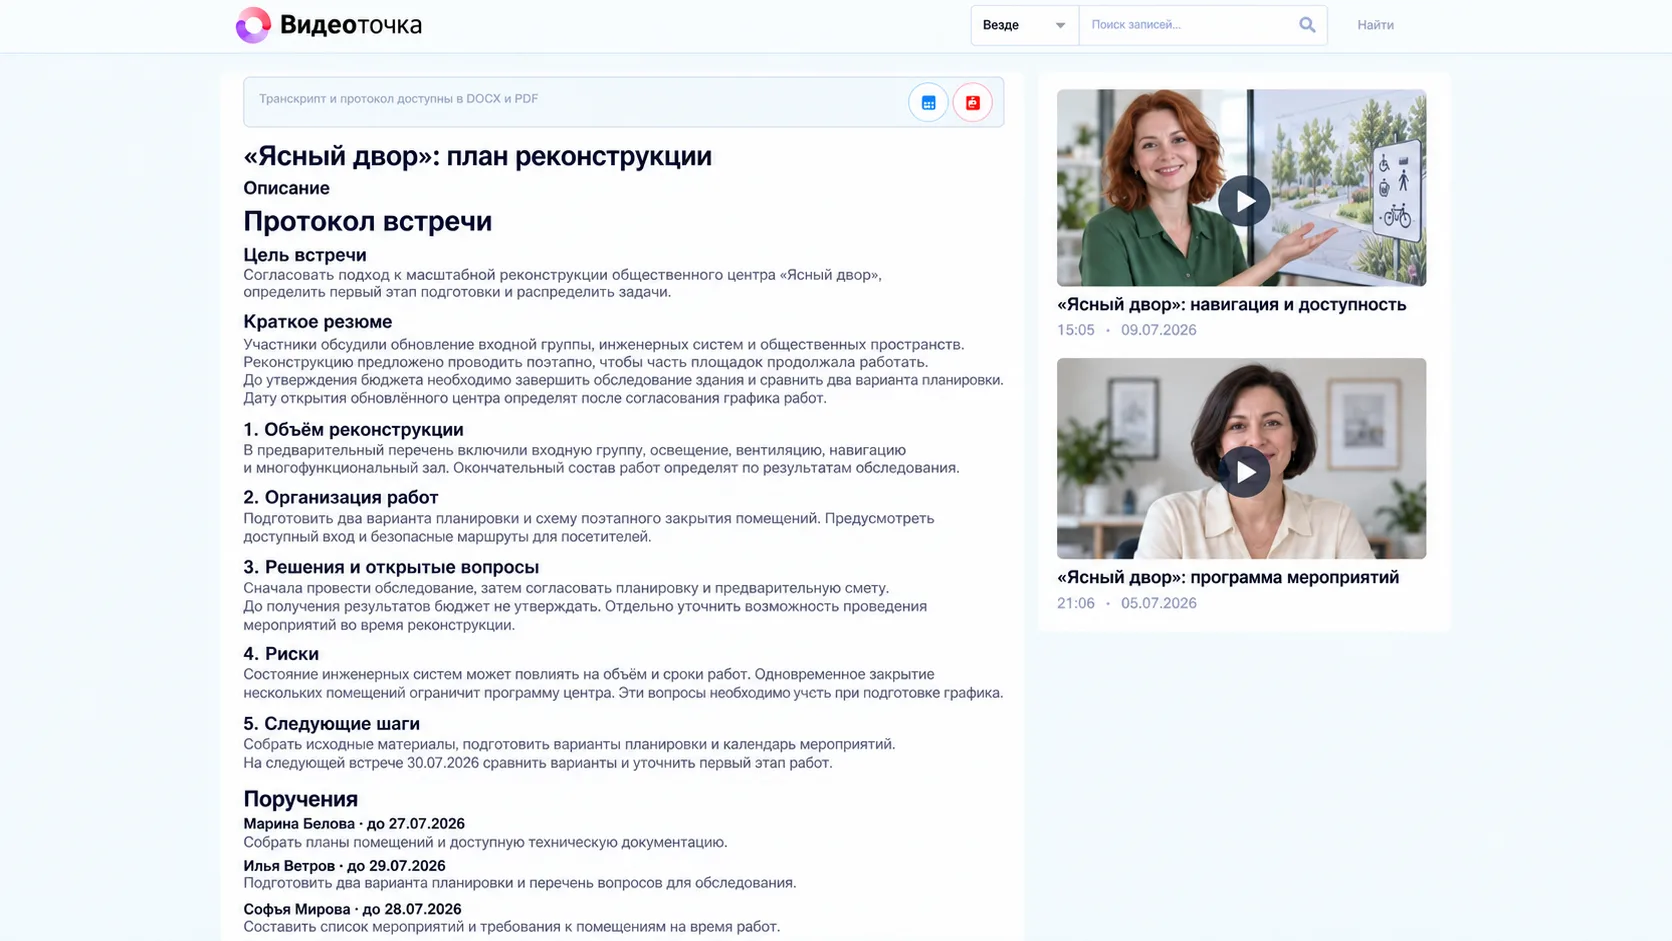Viewport: 1672px width, 941px height.
Task: Click the Краткое резюме heading
Action: pos(317,322)
